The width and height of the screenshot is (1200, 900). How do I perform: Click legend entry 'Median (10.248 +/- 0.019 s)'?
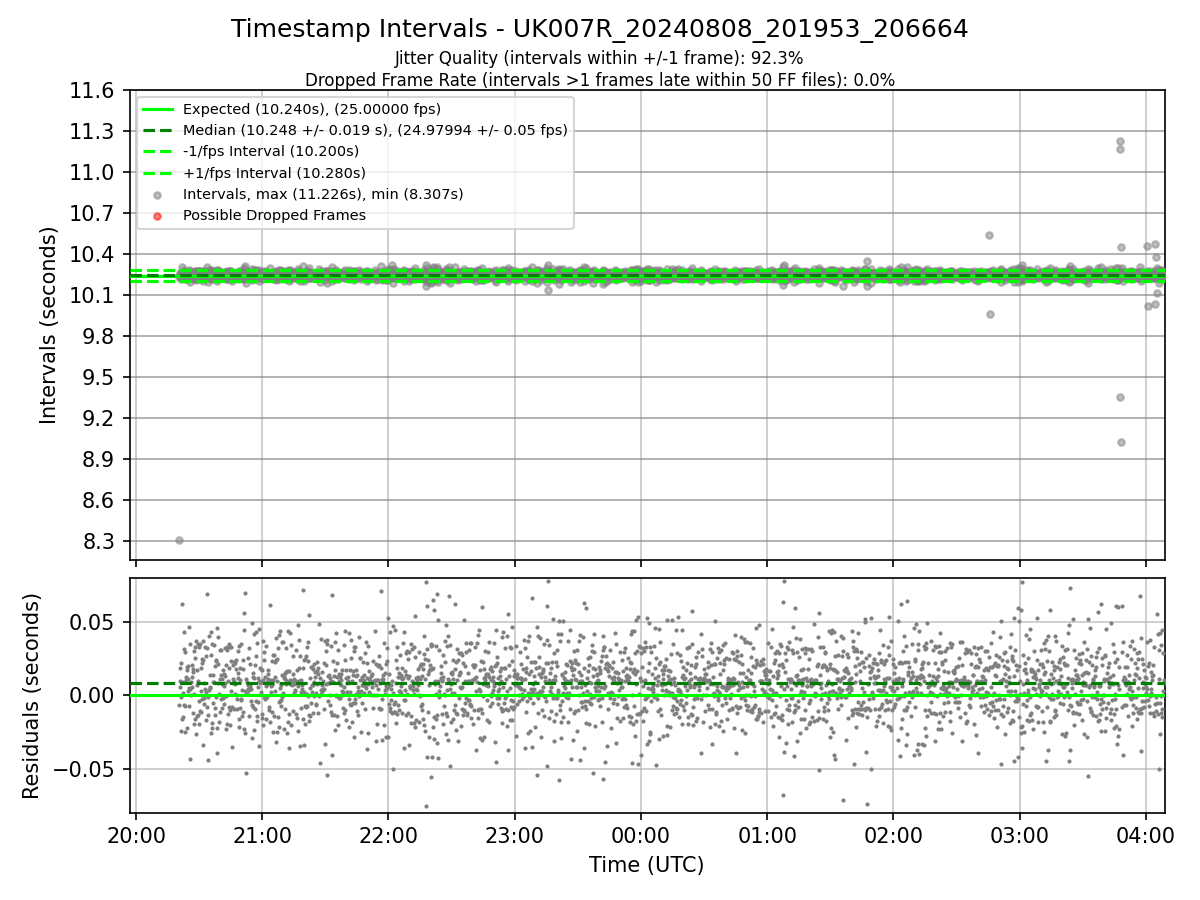(375, 130)
